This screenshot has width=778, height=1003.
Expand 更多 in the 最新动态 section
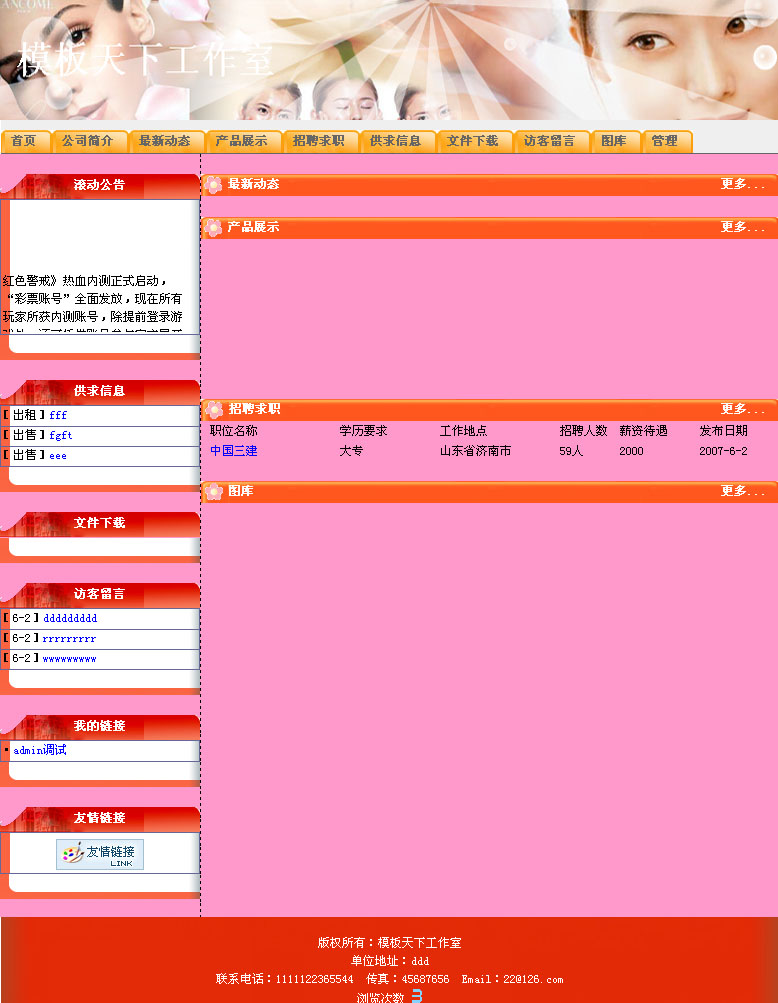tap(743, 185)
